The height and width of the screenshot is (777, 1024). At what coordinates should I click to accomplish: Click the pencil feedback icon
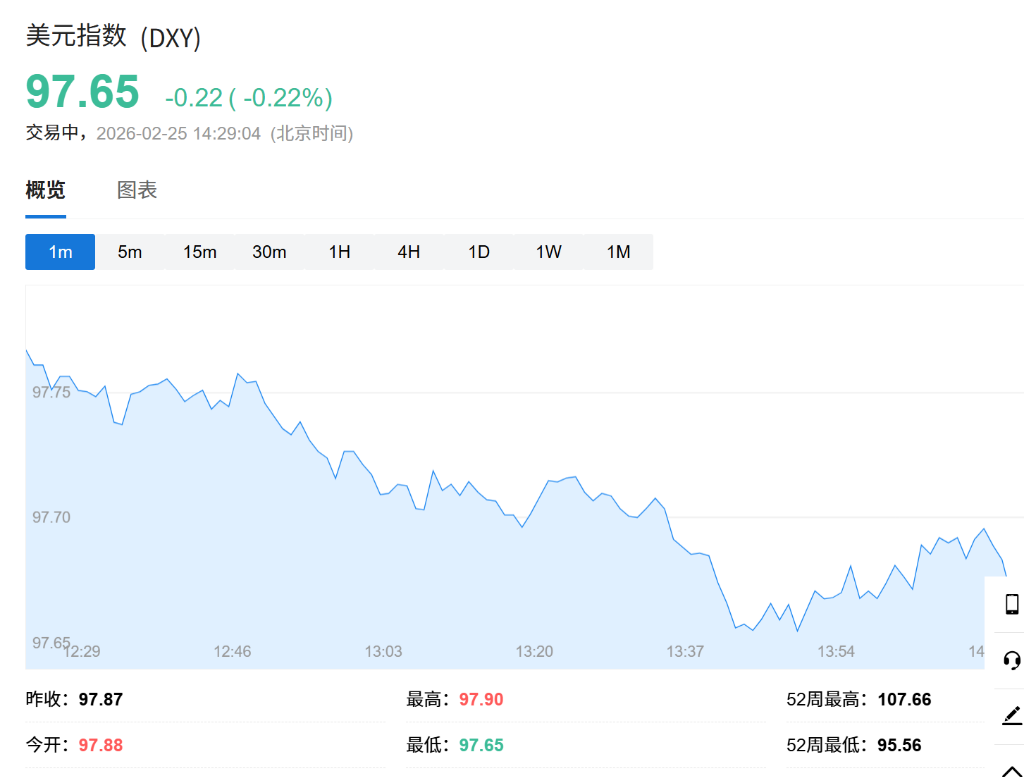[x=1011, y=715]
